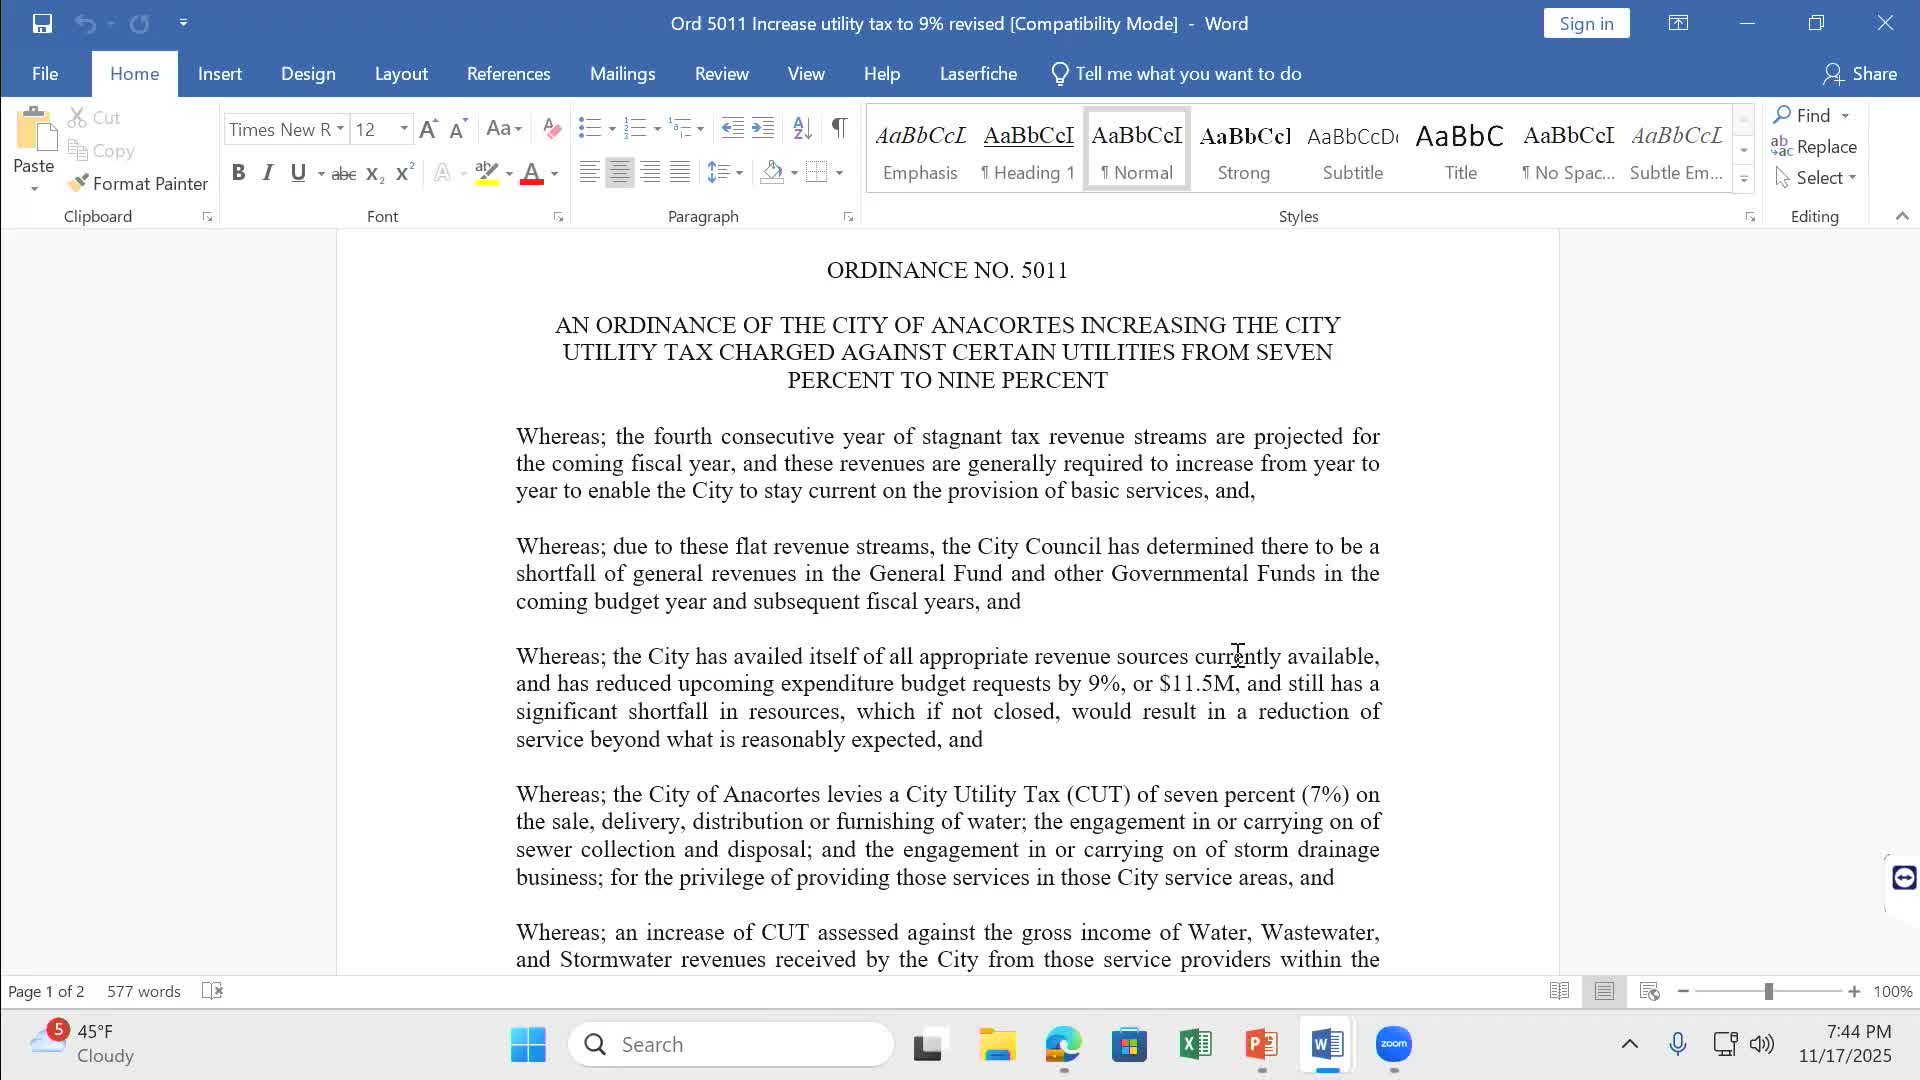The image size is (1920, 1080).
Task: Apply text highlight color
Action: pyautogui.click(x=487, y=172)
